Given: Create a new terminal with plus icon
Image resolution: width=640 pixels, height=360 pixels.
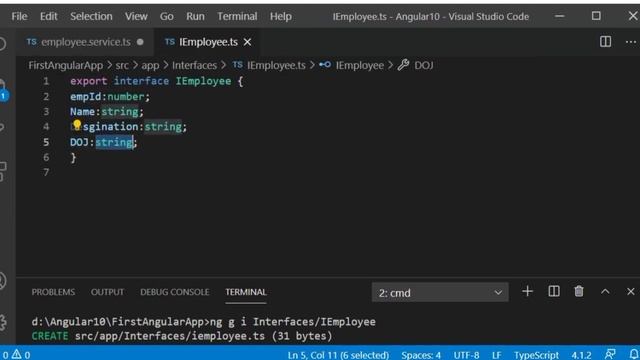Looking at the screenshot, I should (x=527, y=291).
